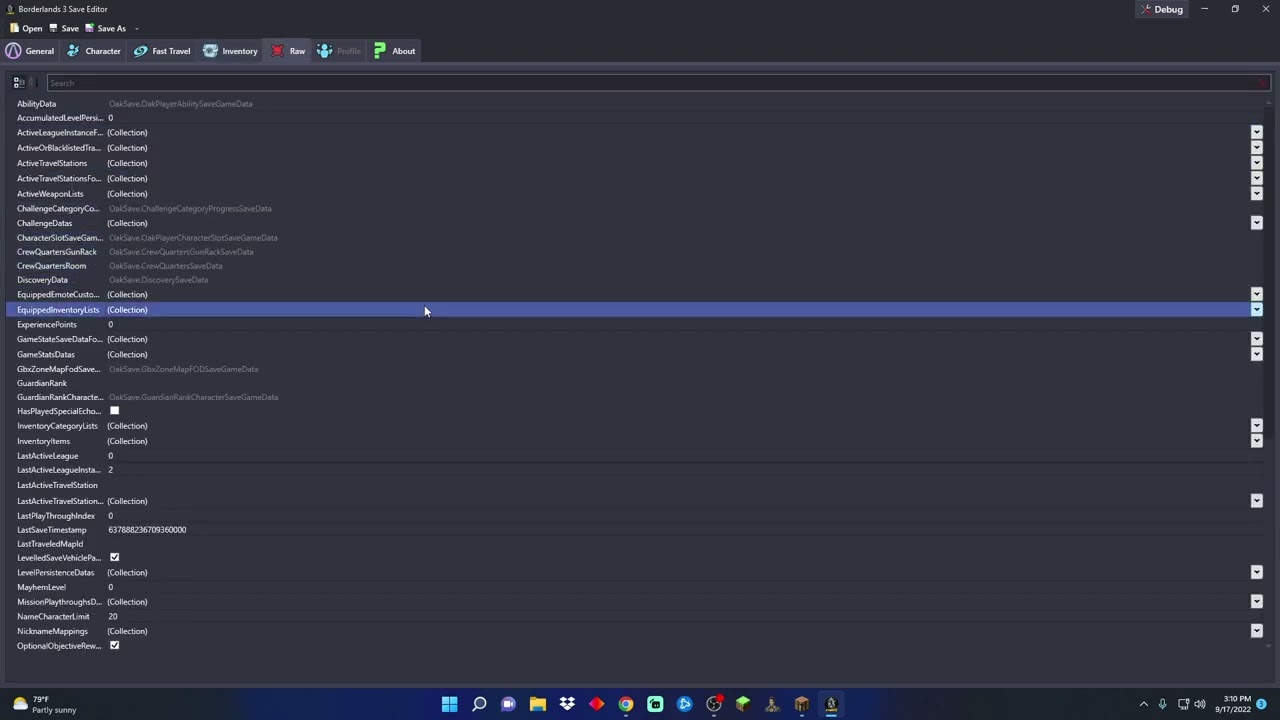Open InventoryItems collection dropdown
Screen dimensions: 1280x720
pyautogui.click(x=1256, y=441)
